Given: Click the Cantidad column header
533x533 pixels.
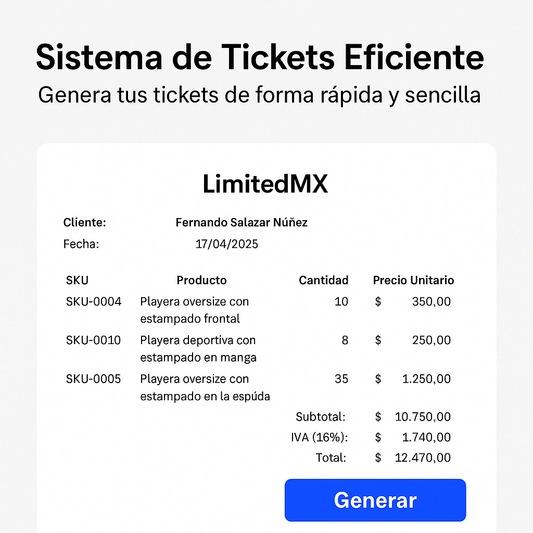Looking at the screenshot, I should coord(324,280).
